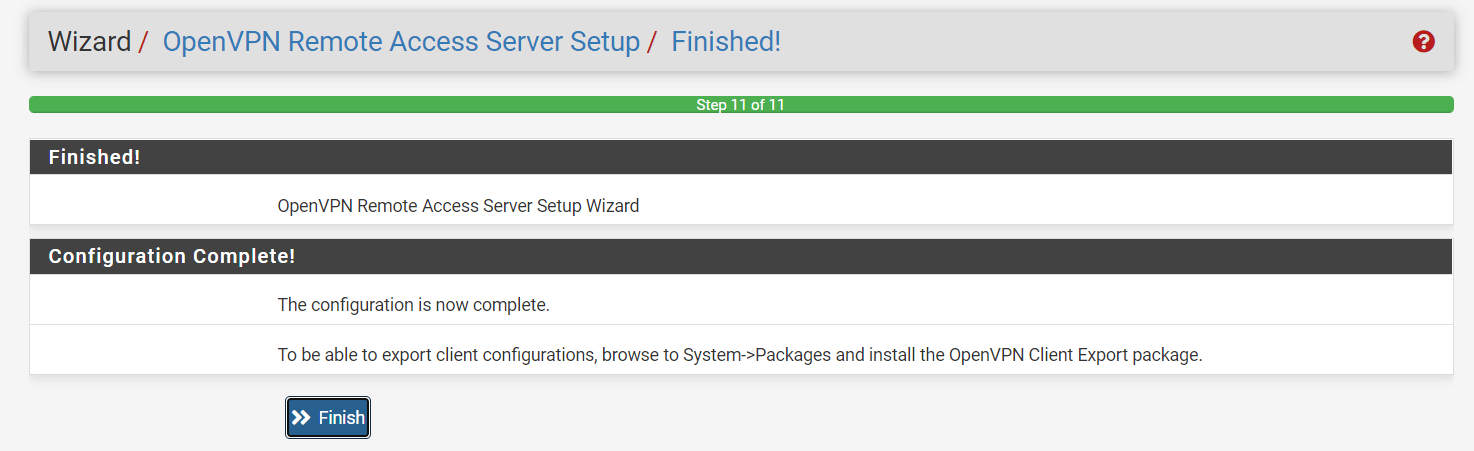This screenshot has height=451, width=1474.
Task: Click the slash separator before Finished!
Action: 652,42
